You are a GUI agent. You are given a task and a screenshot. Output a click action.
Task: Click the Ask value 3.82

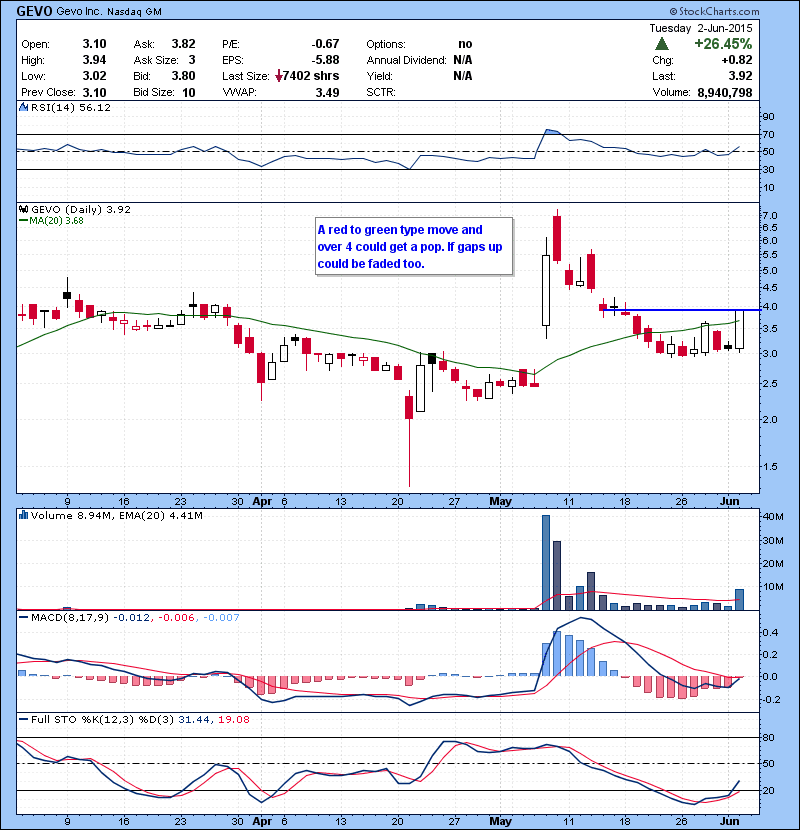183,44
